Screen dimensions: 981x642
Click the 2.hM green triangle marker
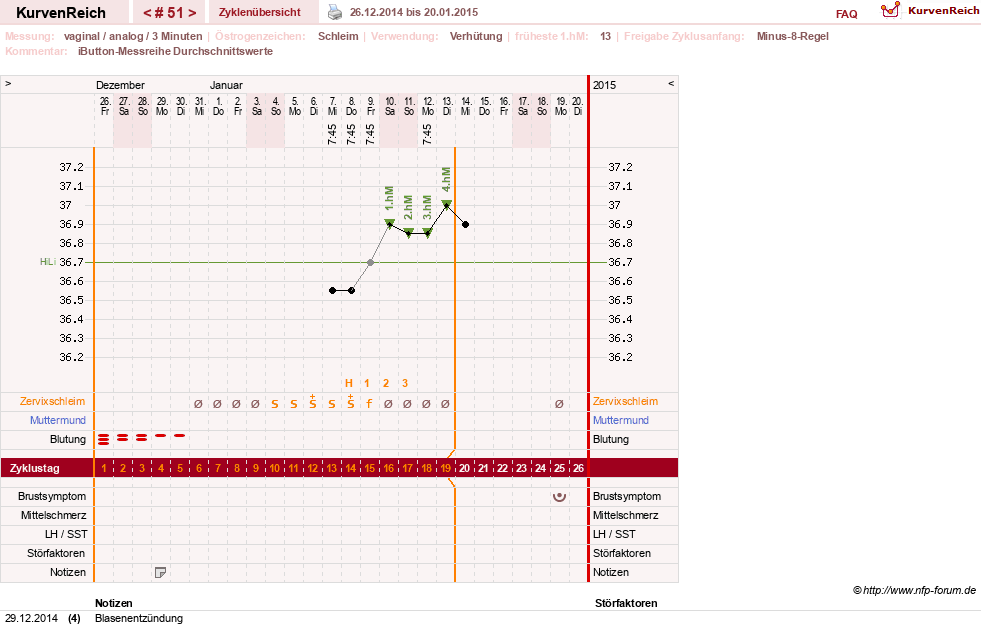[x=409, y=233]
